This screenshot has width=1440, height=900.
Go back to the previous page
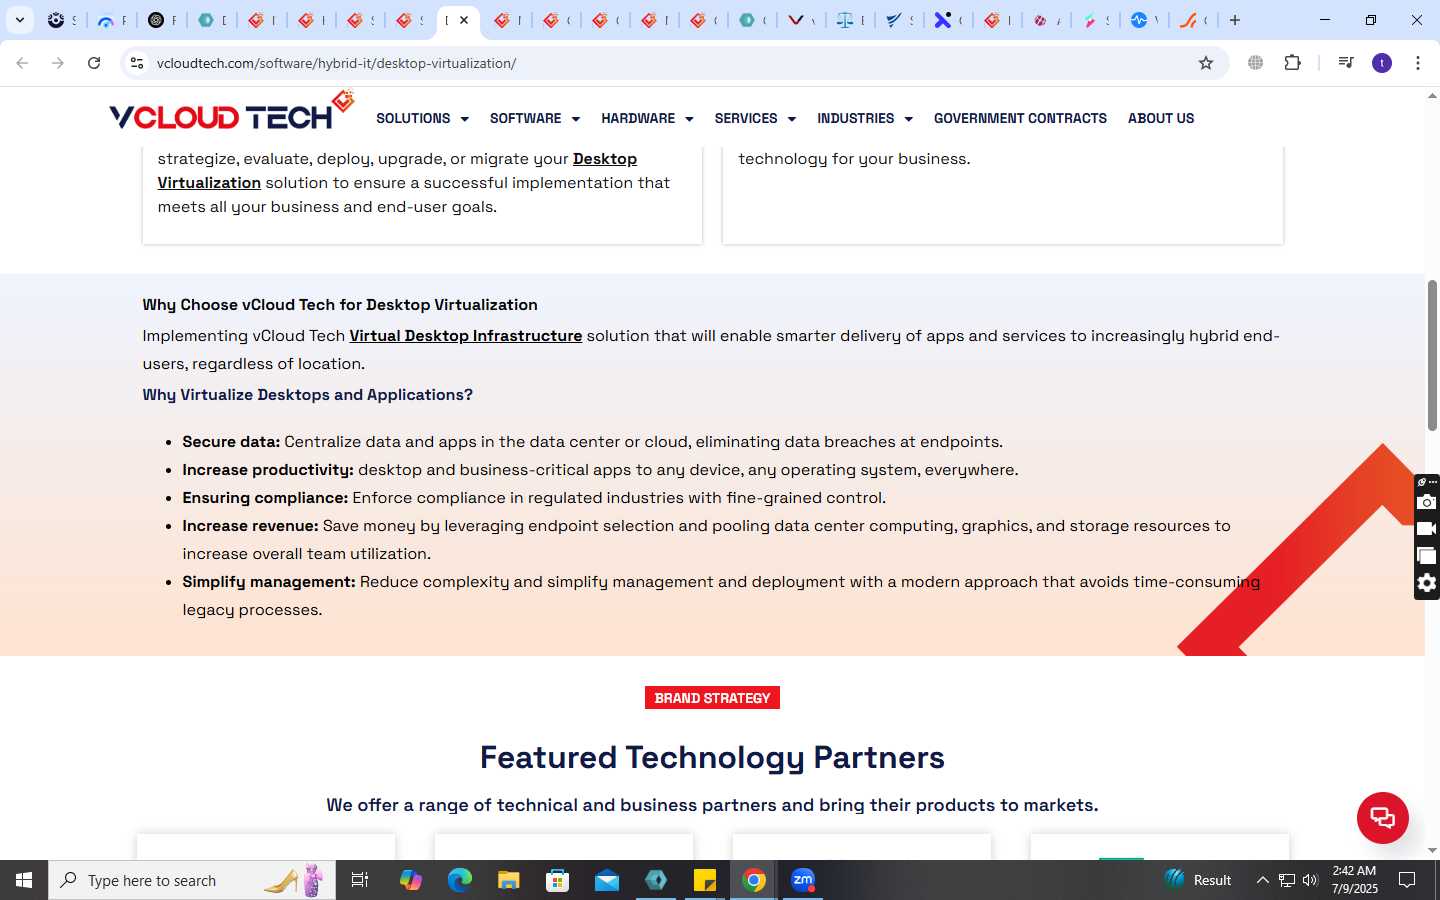coord(22,63)
